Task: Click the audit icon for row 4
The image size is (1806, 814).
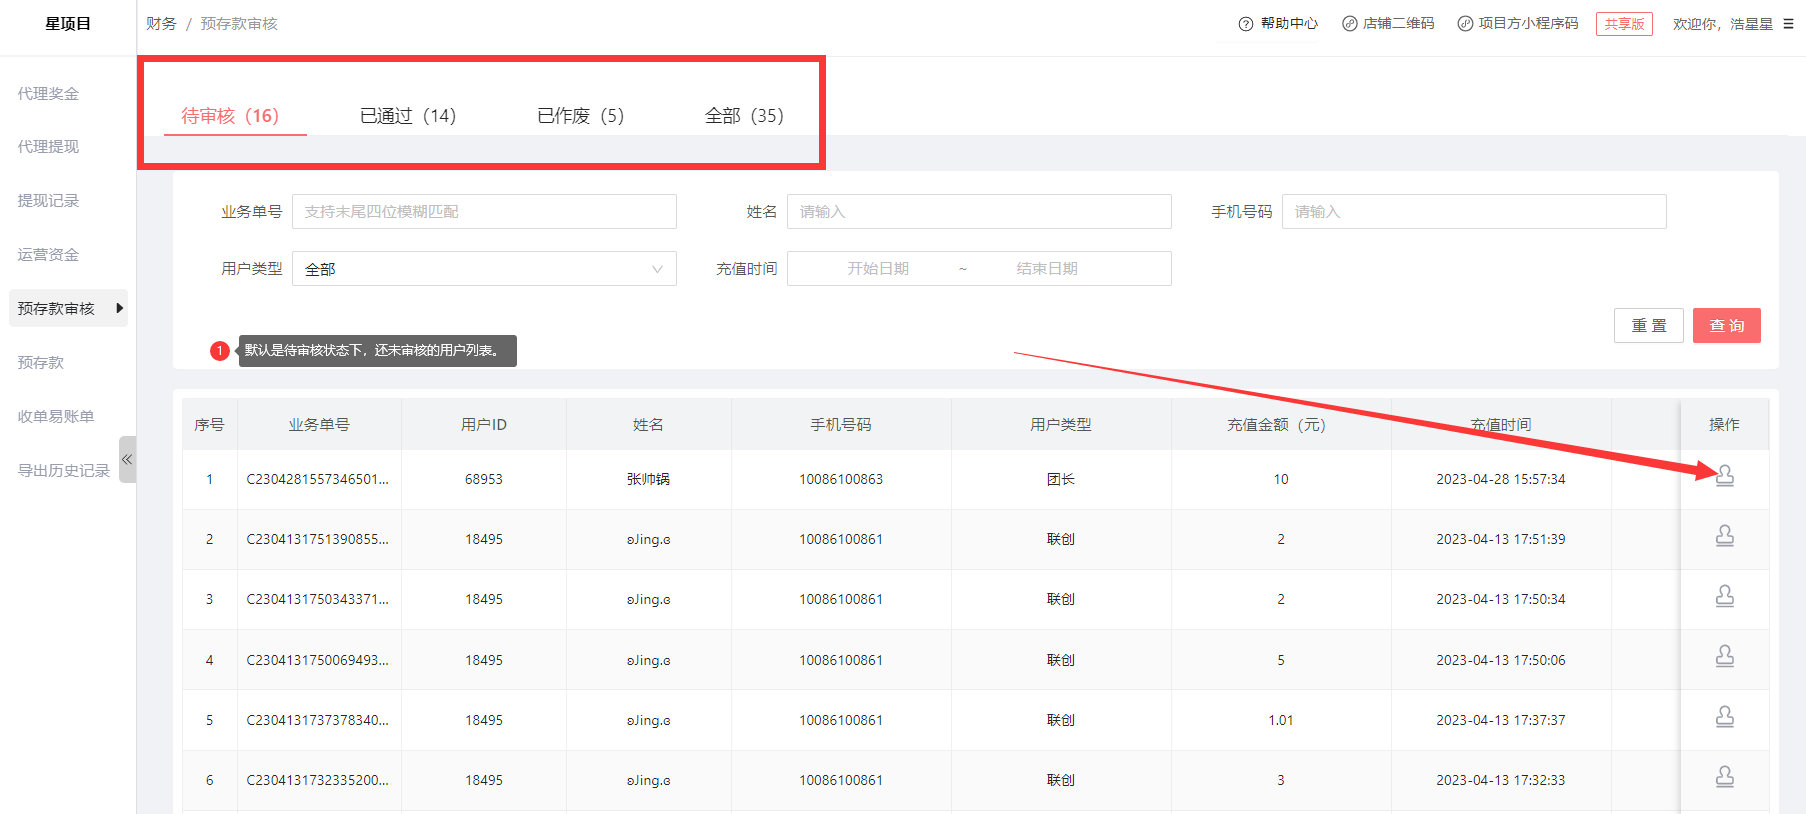Action: point(1724,657)
